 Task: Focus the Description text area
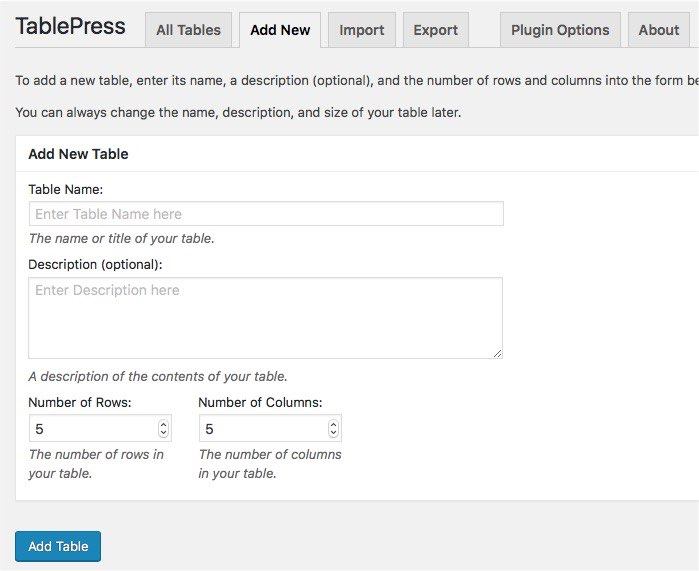(x=265, y=317)
